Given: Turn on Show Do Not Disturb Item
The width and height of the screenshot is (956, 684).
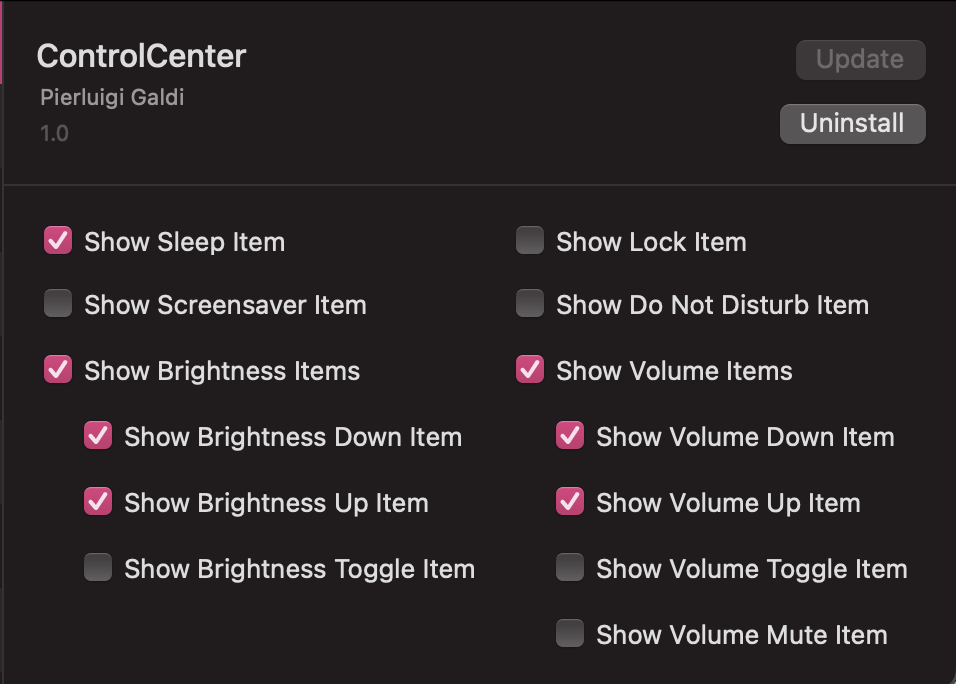Looking at the screenshot, I should point(530,304).
